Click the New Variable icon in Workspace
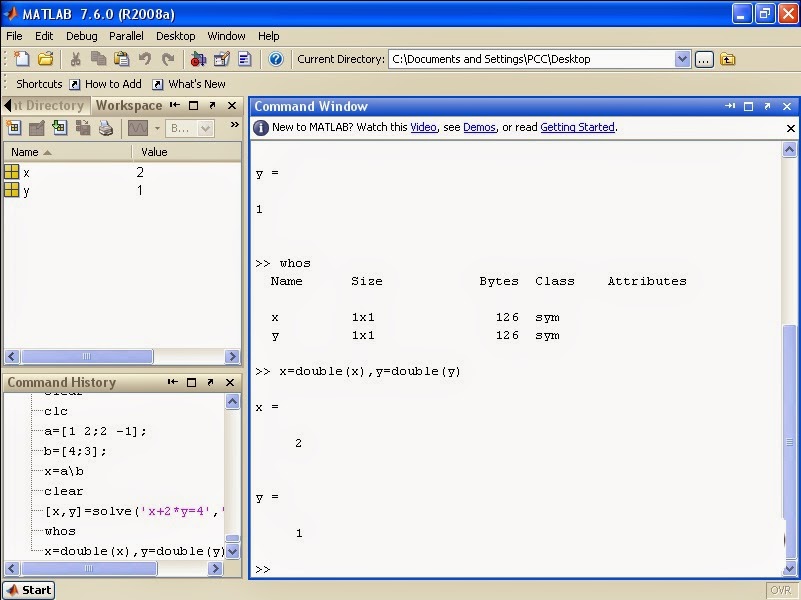The height and width of the screenshot is (600, 801). click(x=14, y=128)
